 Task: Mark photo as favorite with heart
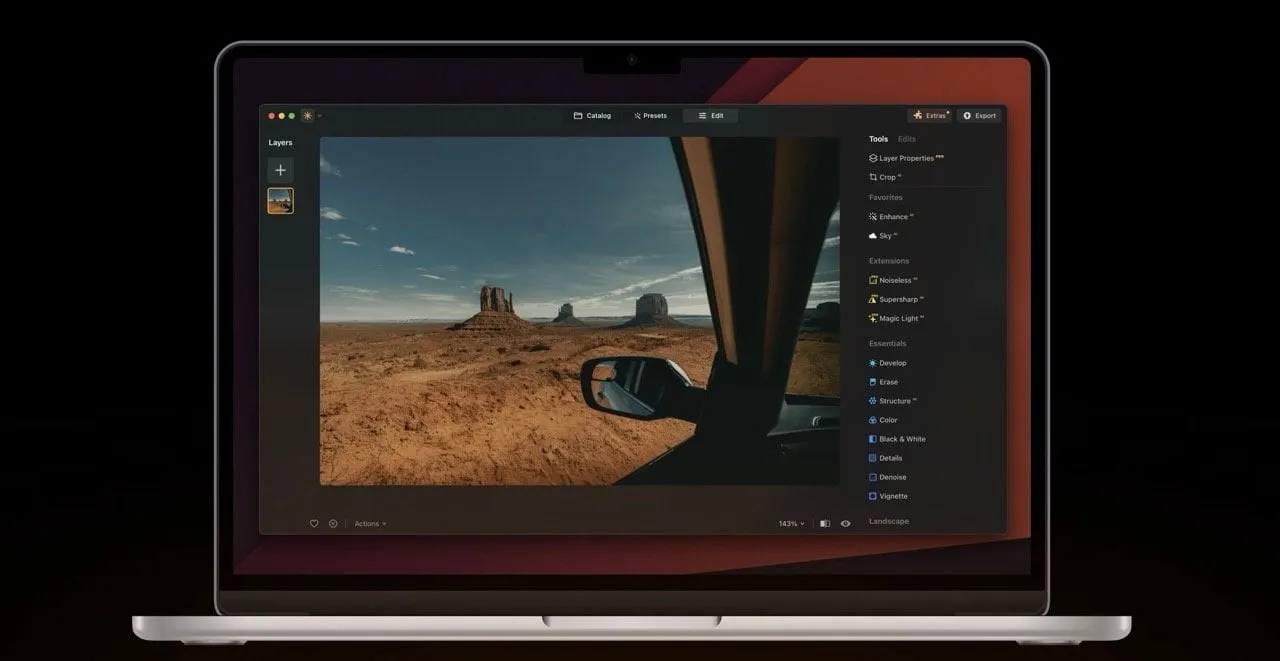[x=314, y=524]
